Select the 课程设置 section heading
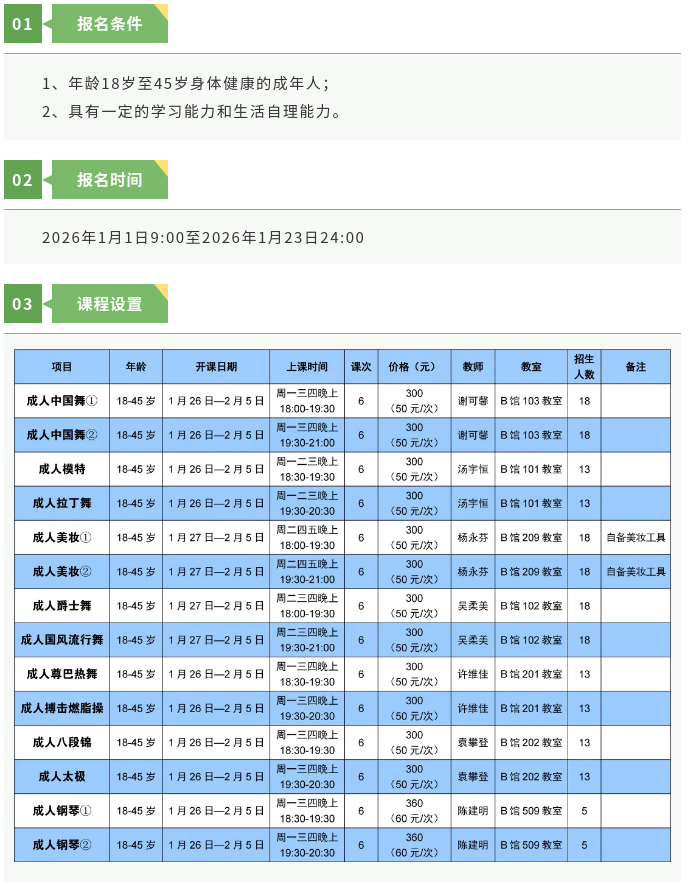The height and width of the screenshot is (884, 689). point(109,304)
